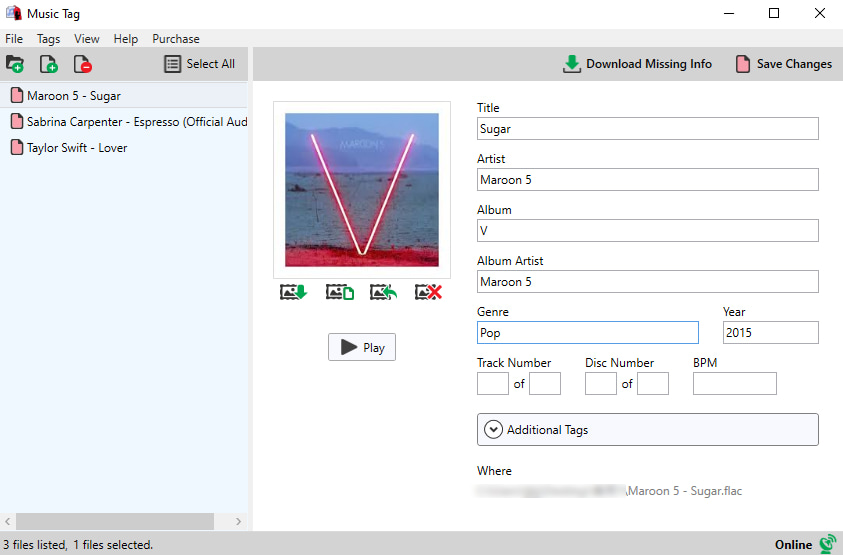Load artwork from file icon
843x555 pixels.
click(x=340, y=292)
